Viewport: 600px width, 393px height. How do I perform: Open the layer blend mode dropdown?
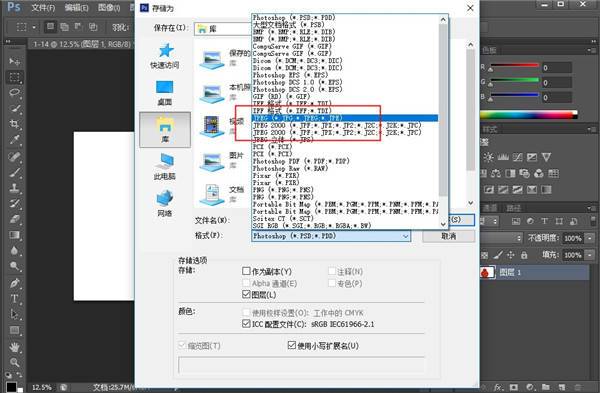coord(501,238)
